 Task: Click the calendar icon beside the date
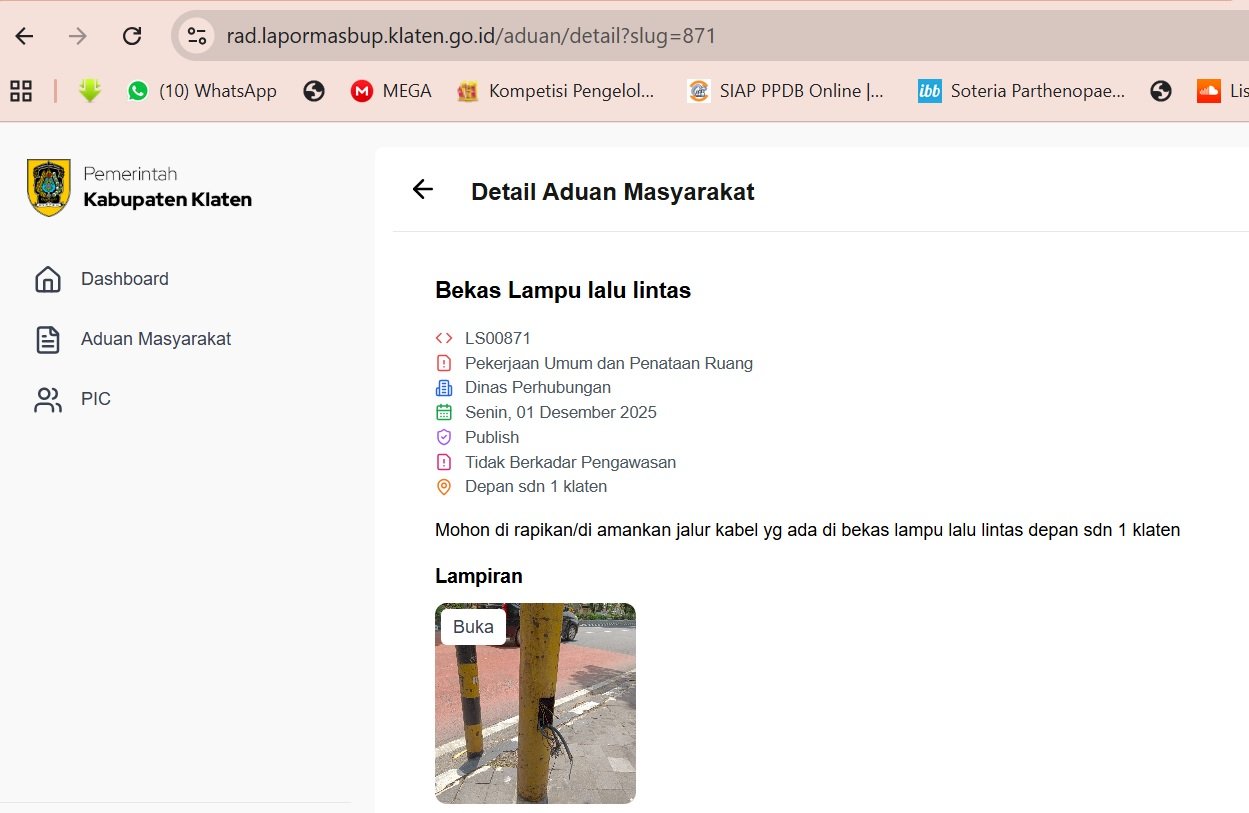(x=443, y=412)
